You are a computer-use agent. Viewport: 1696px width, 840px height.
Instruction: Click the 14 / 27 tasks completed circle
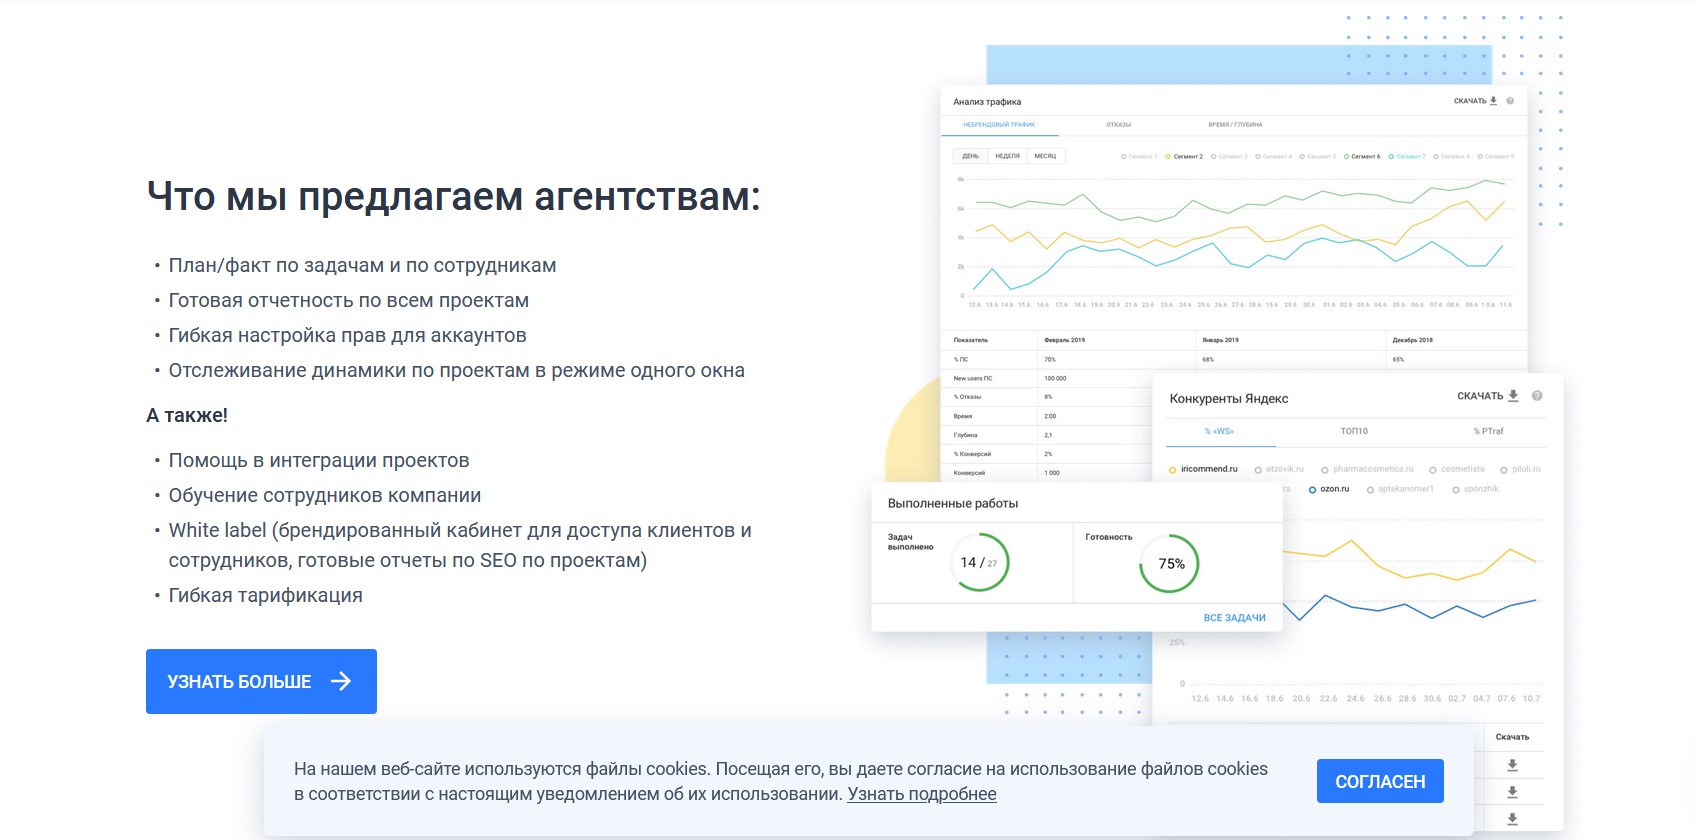click(980, 563)
